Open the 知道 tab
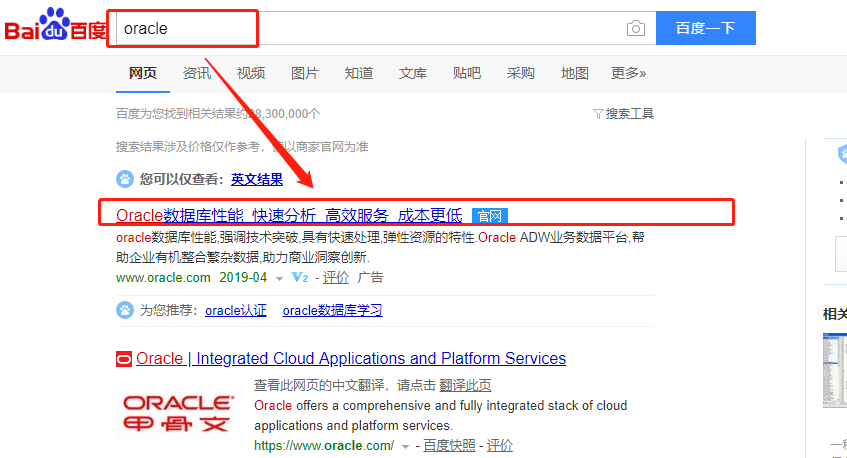This screenshot has width=847, height=458. [359, 73]
